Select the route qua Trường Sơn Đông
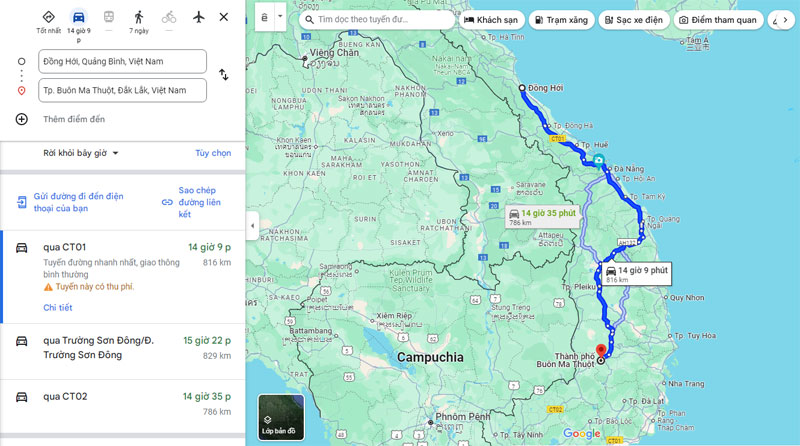 click(122, 352)
